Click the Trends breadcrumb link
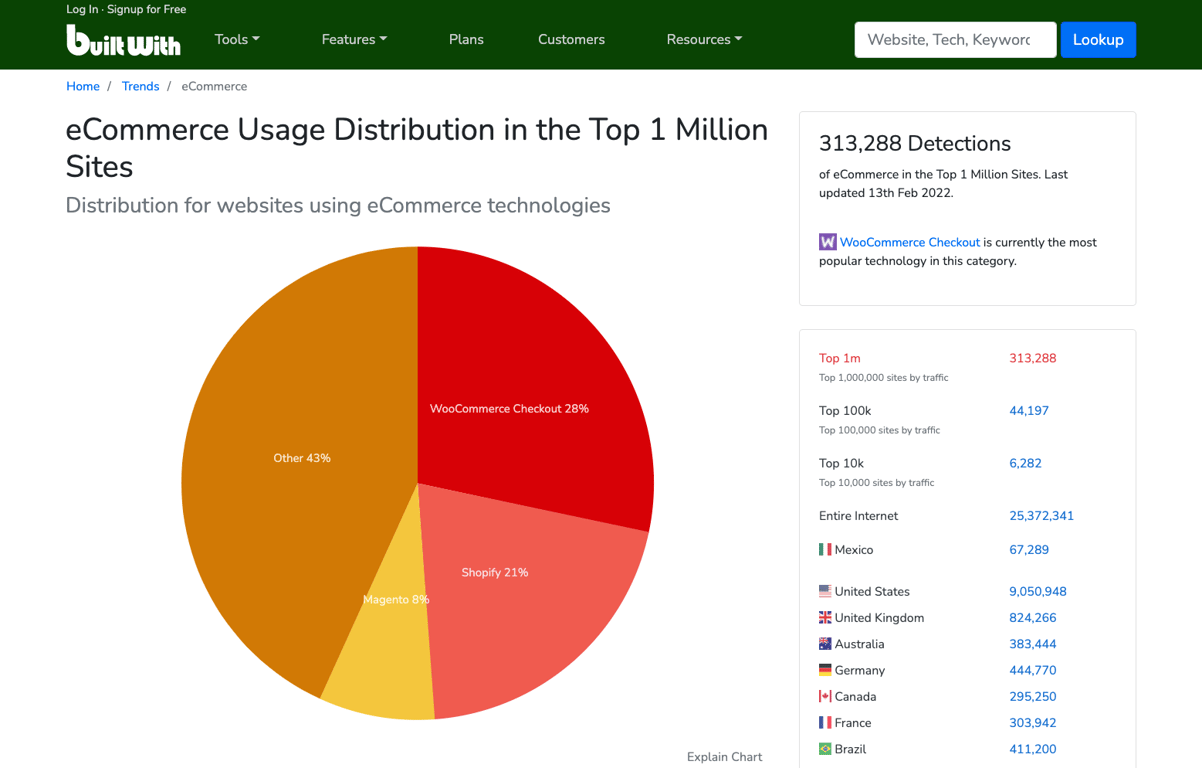This screenshot has width=1202, height=768. pyautogui.click(x=140, y=86)
